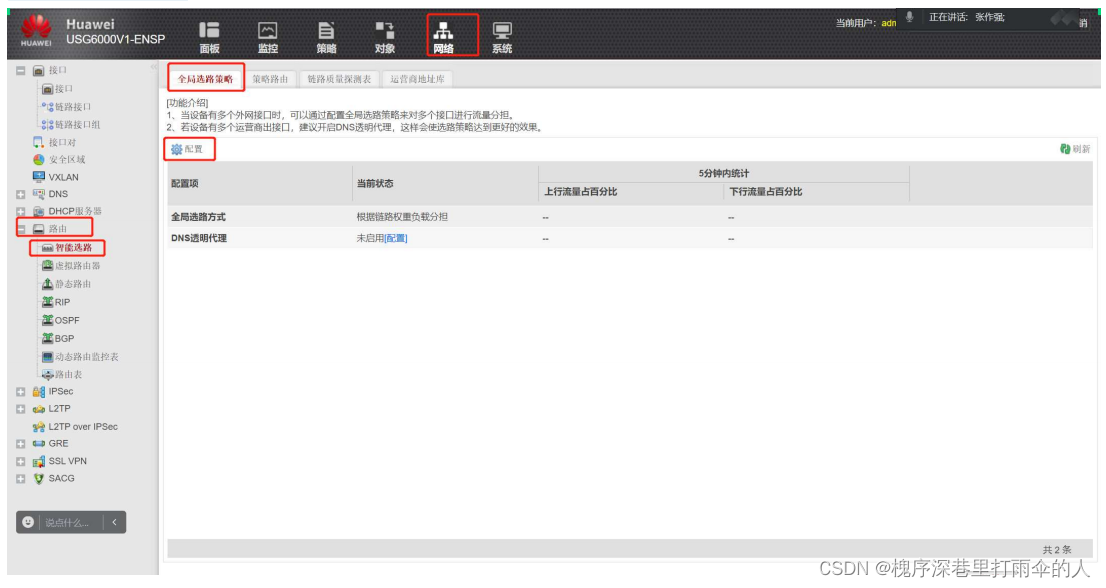1106x588 pixels.
Task: Select 接口 child item in tree
Action: 63,89
